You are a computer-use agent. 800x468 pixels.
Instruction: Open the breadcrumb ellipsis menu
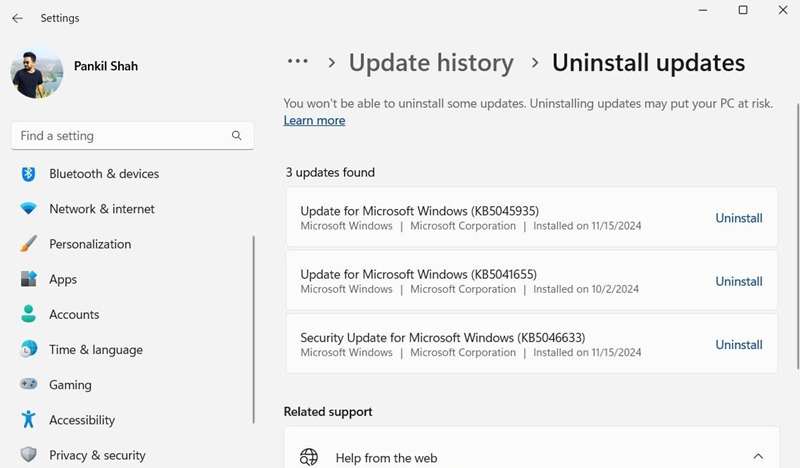point(297,62)
